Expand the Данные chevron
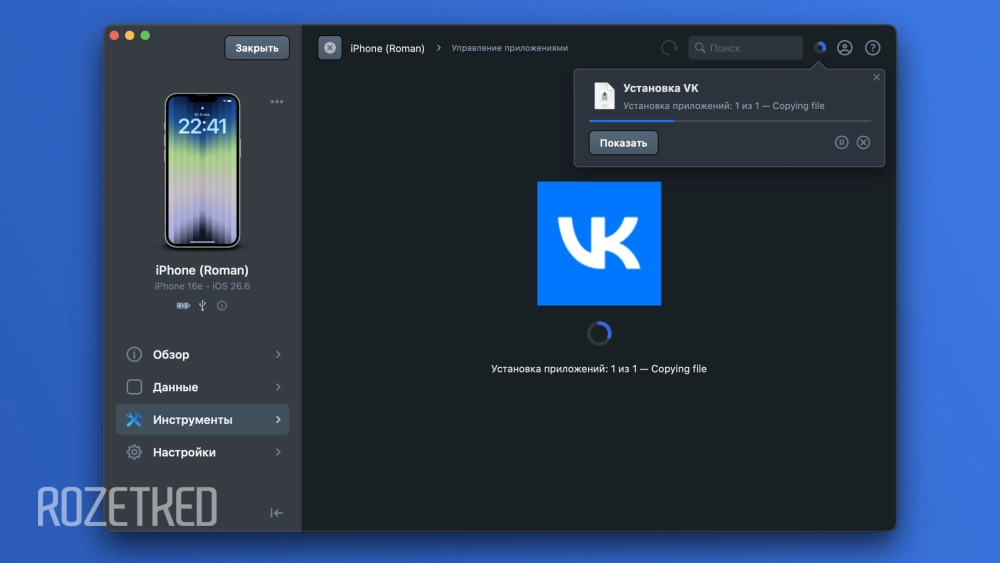Image resolution: width=1000 pixels, height=563 pixels. point(278,387)
